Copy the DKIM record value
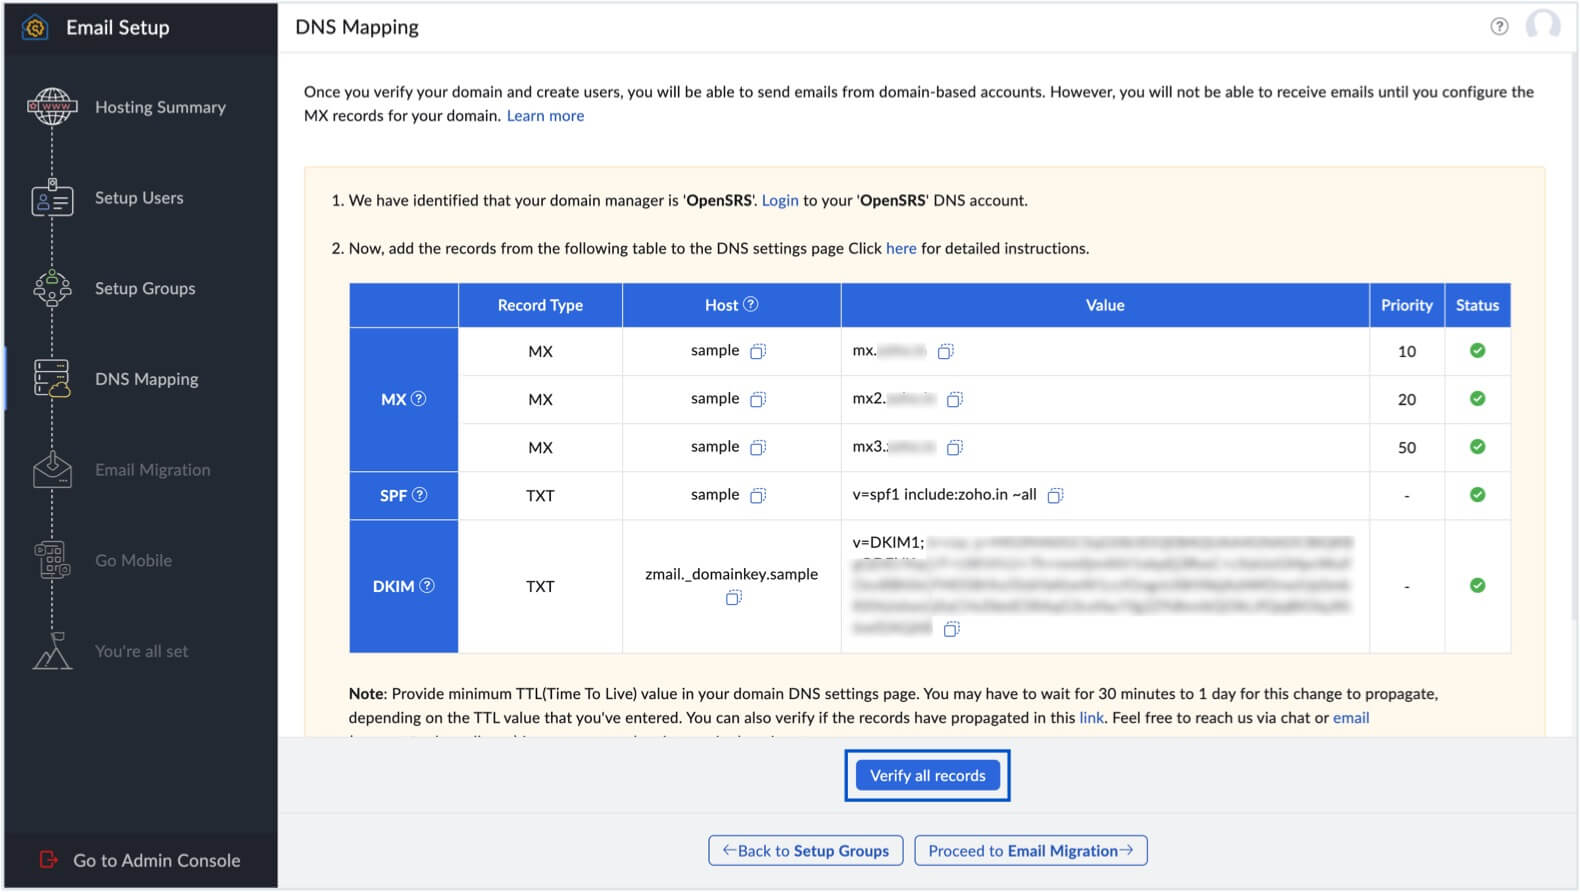This screenshot has height=892, width=1580. [x=952, y=629]
